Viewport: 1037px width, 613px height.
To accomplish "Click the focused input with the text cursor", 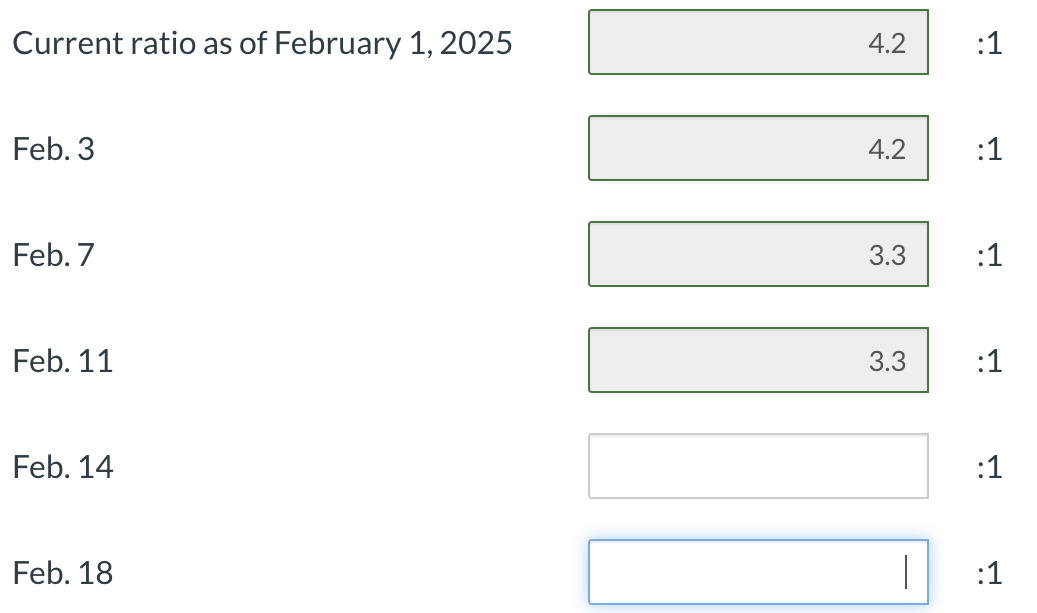I will [x=758, y=571].
